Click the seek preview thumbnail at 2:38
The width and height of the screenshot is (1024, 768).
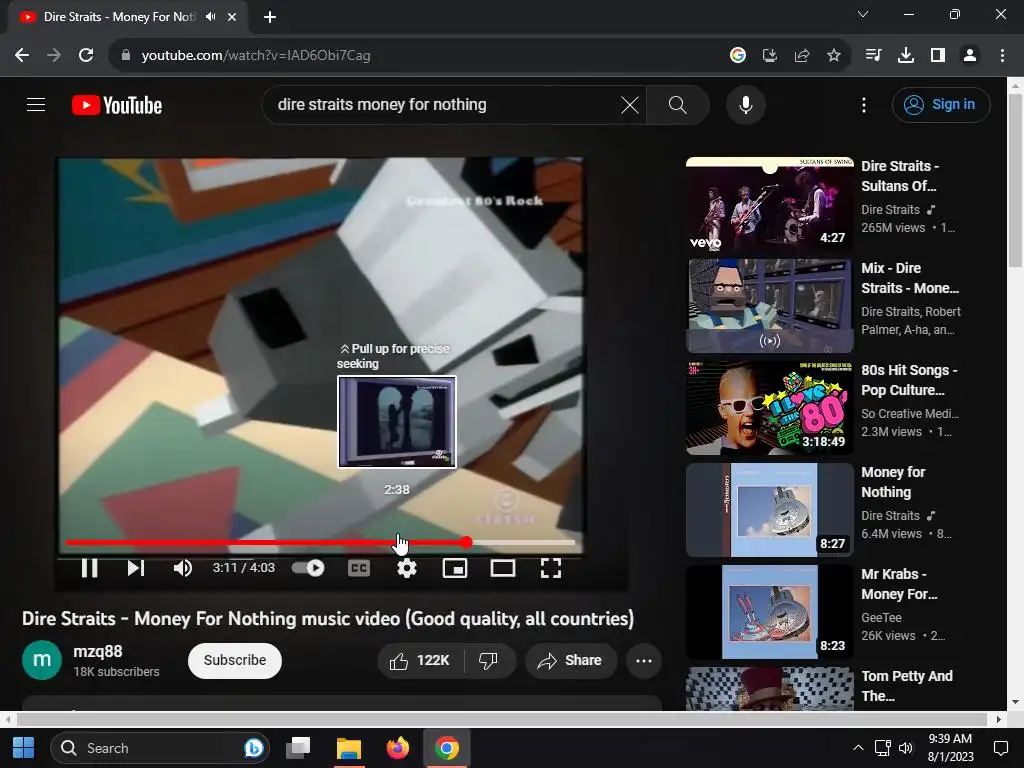click(x=396, y=422)
